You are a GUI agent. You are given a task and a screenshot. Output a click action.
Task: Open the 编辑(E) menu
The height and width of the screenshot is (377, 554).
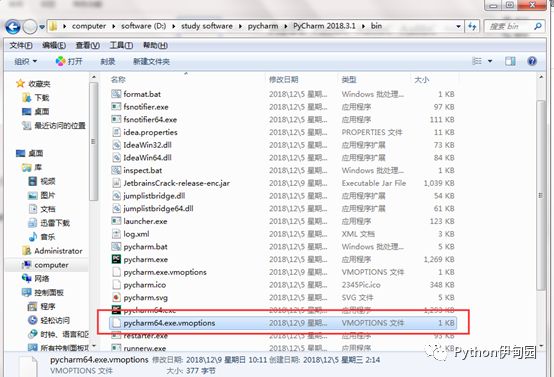click(54, 46)
